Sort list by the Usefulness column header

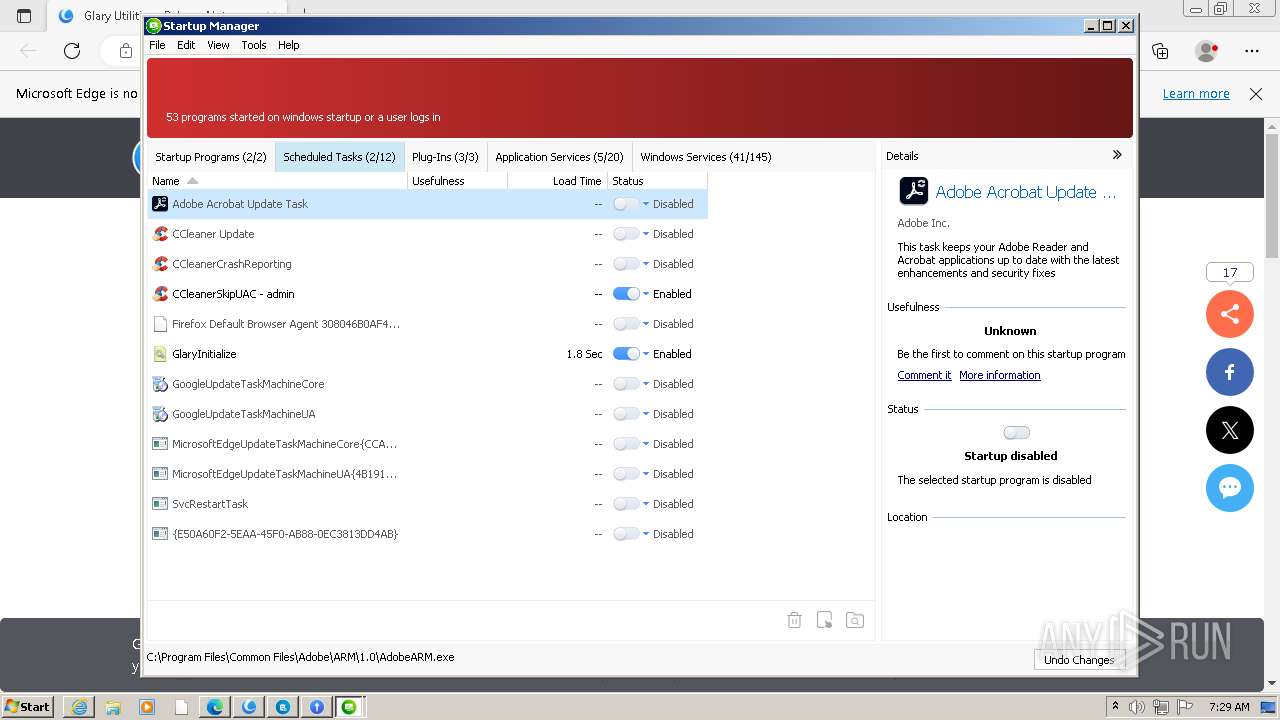pos(457,181)
